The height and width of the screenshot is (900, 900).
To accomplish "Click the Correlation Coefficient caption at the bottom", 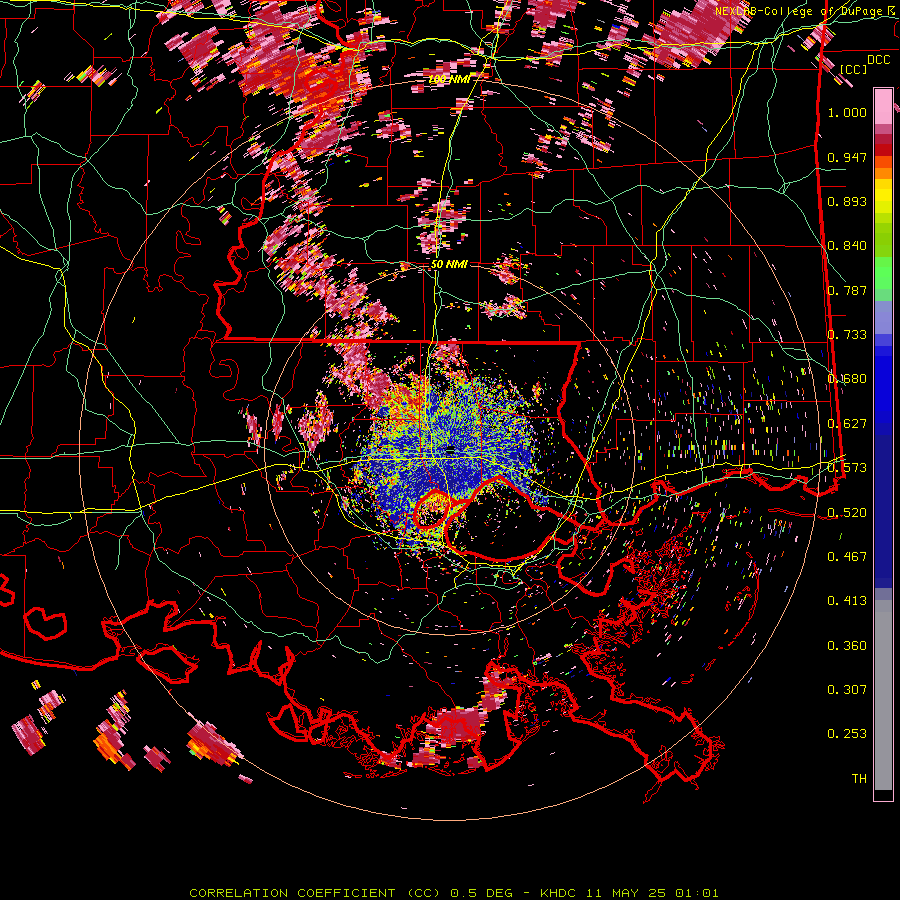I will 453,893.
